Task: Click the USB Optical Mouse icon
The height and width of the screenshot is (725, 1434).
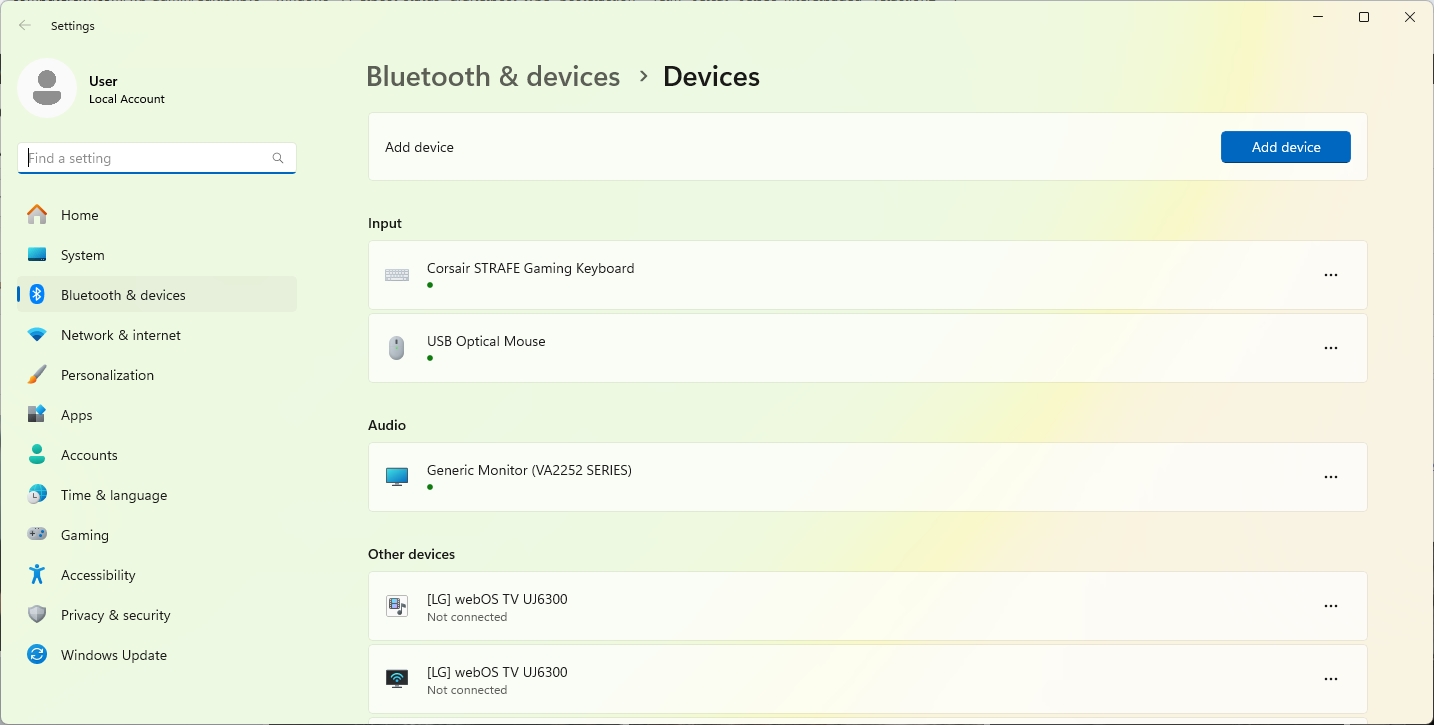Action: pyautogui.click(x=397, y=348)
